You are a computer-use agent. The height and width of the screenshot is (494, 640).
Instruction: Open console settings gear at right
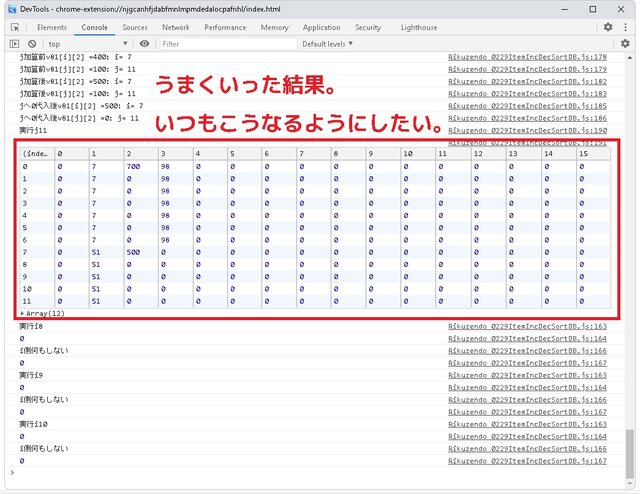(625, 43)
